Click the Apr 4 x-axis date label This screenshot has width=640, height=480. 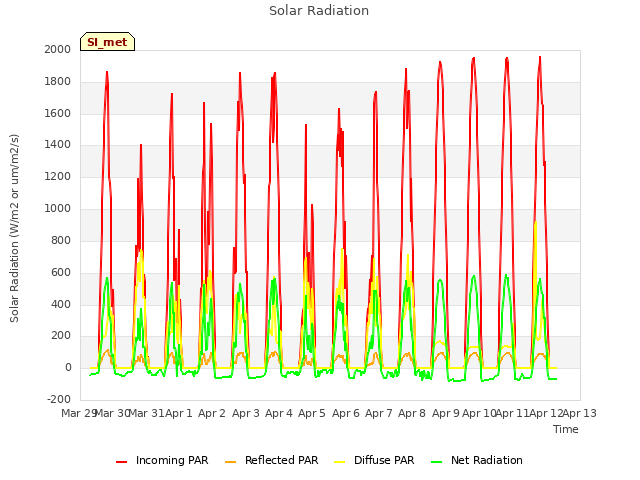(279, 413)
